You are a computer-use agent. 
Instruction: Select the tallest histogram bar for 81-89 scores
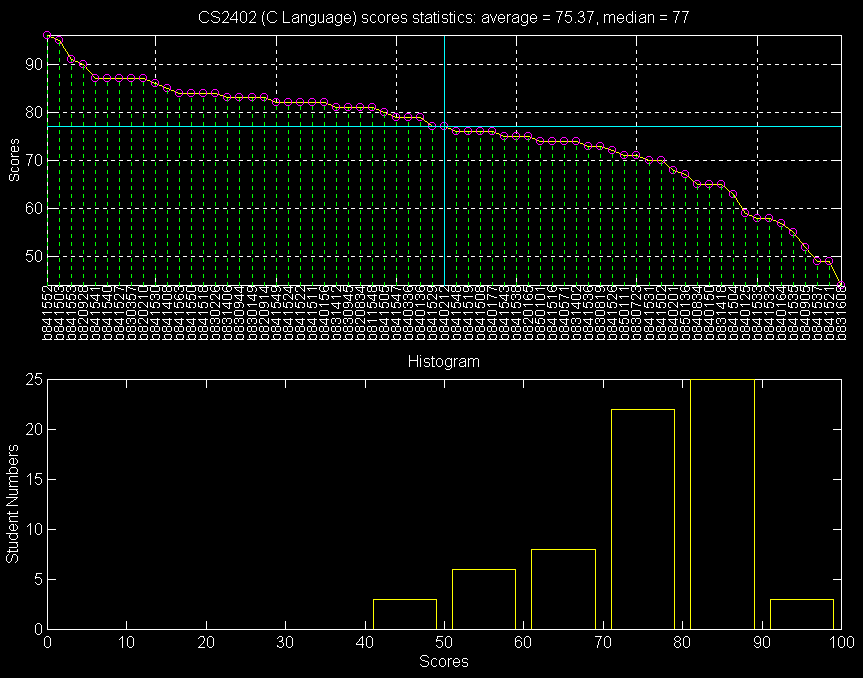click(x=722, y=500)
